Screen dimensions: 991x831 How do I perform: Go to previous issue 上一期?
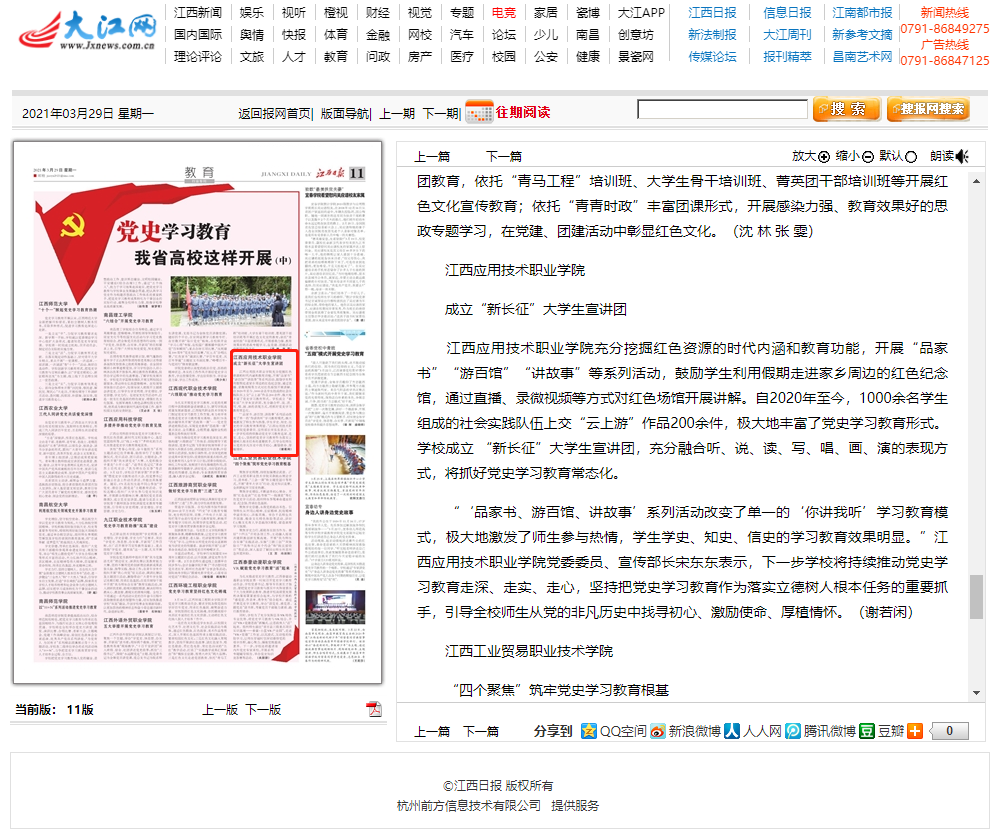pos(397,114)
